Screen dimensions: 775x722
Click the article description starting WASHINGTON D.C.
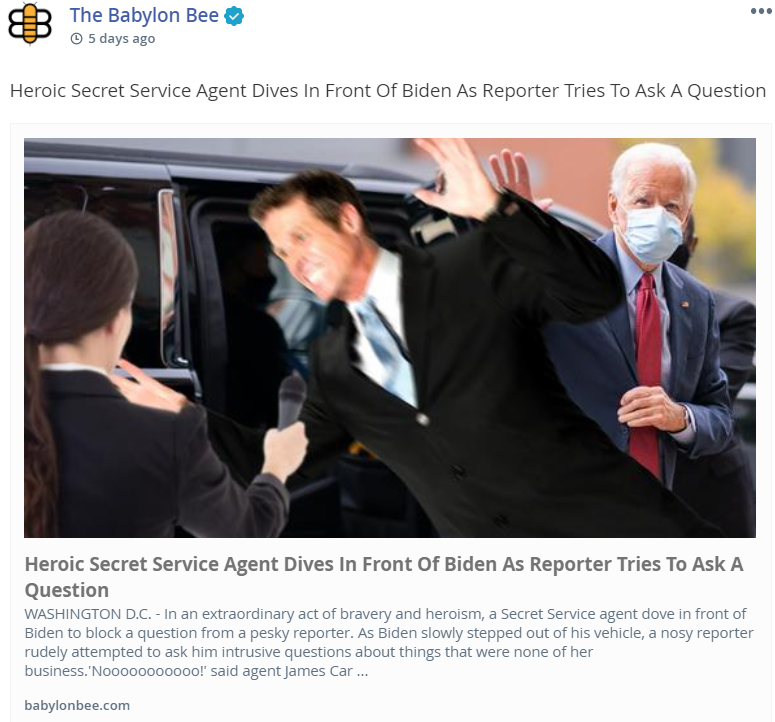point(388,642)
